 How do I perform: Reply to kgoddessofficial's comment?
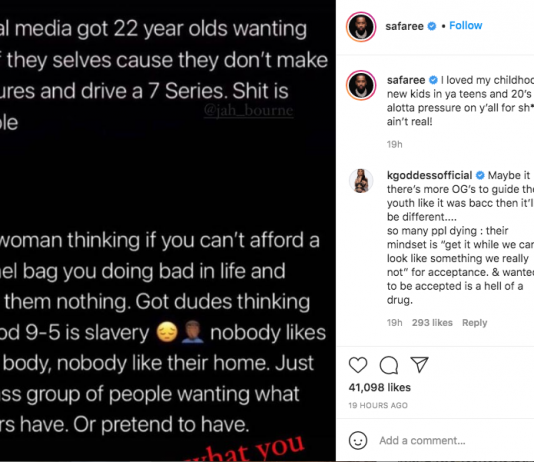(x=474, y=322)
